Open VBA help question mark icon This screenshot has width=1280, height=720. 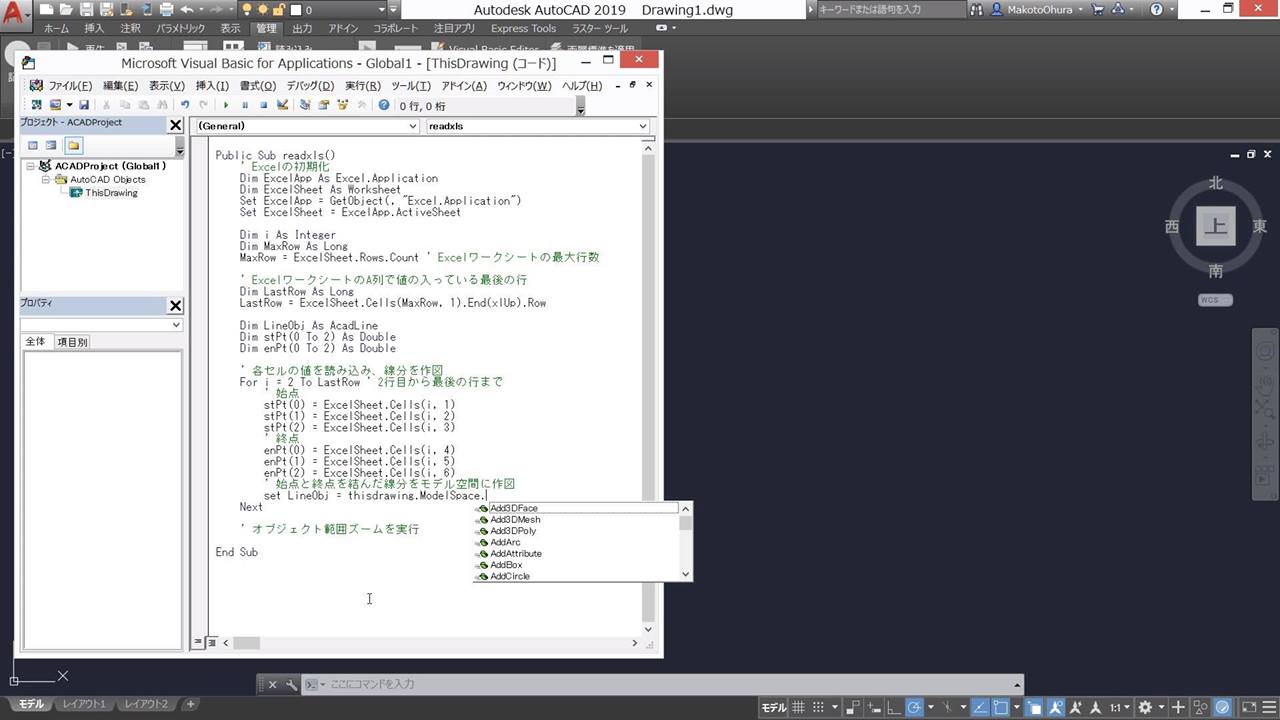[383, 105]
